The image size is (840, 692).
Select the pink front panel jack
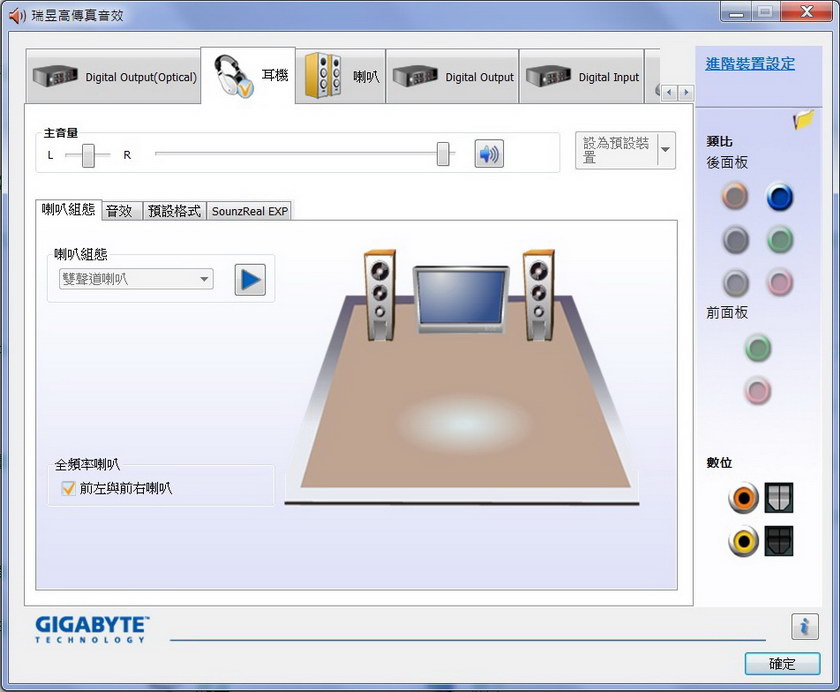(758, 390)
